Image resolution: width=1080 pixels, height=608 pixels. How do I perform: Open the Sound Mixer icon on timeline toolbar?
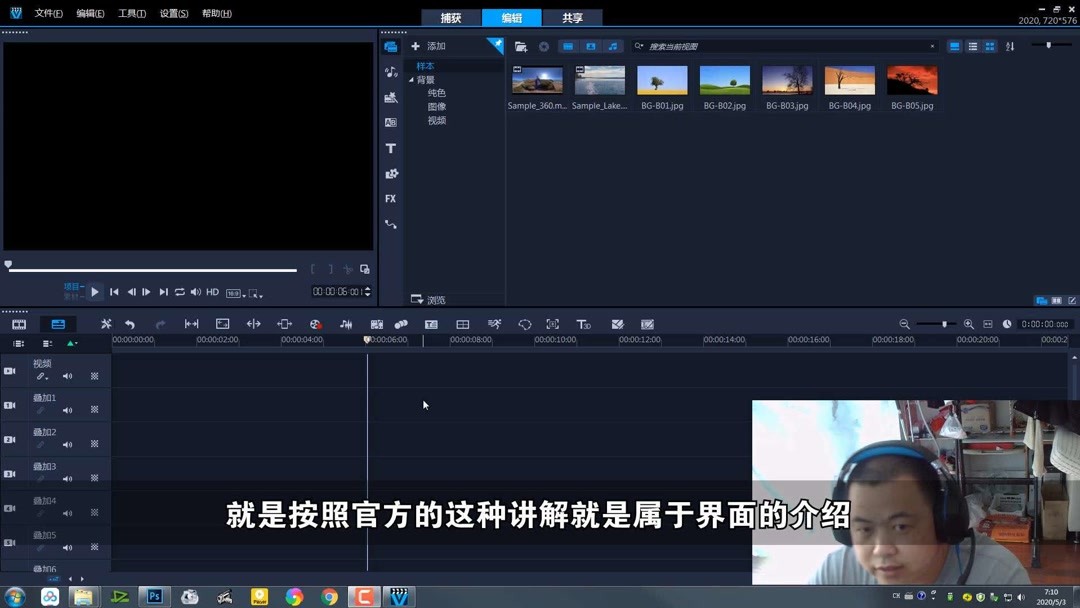(x=347, y=323)
